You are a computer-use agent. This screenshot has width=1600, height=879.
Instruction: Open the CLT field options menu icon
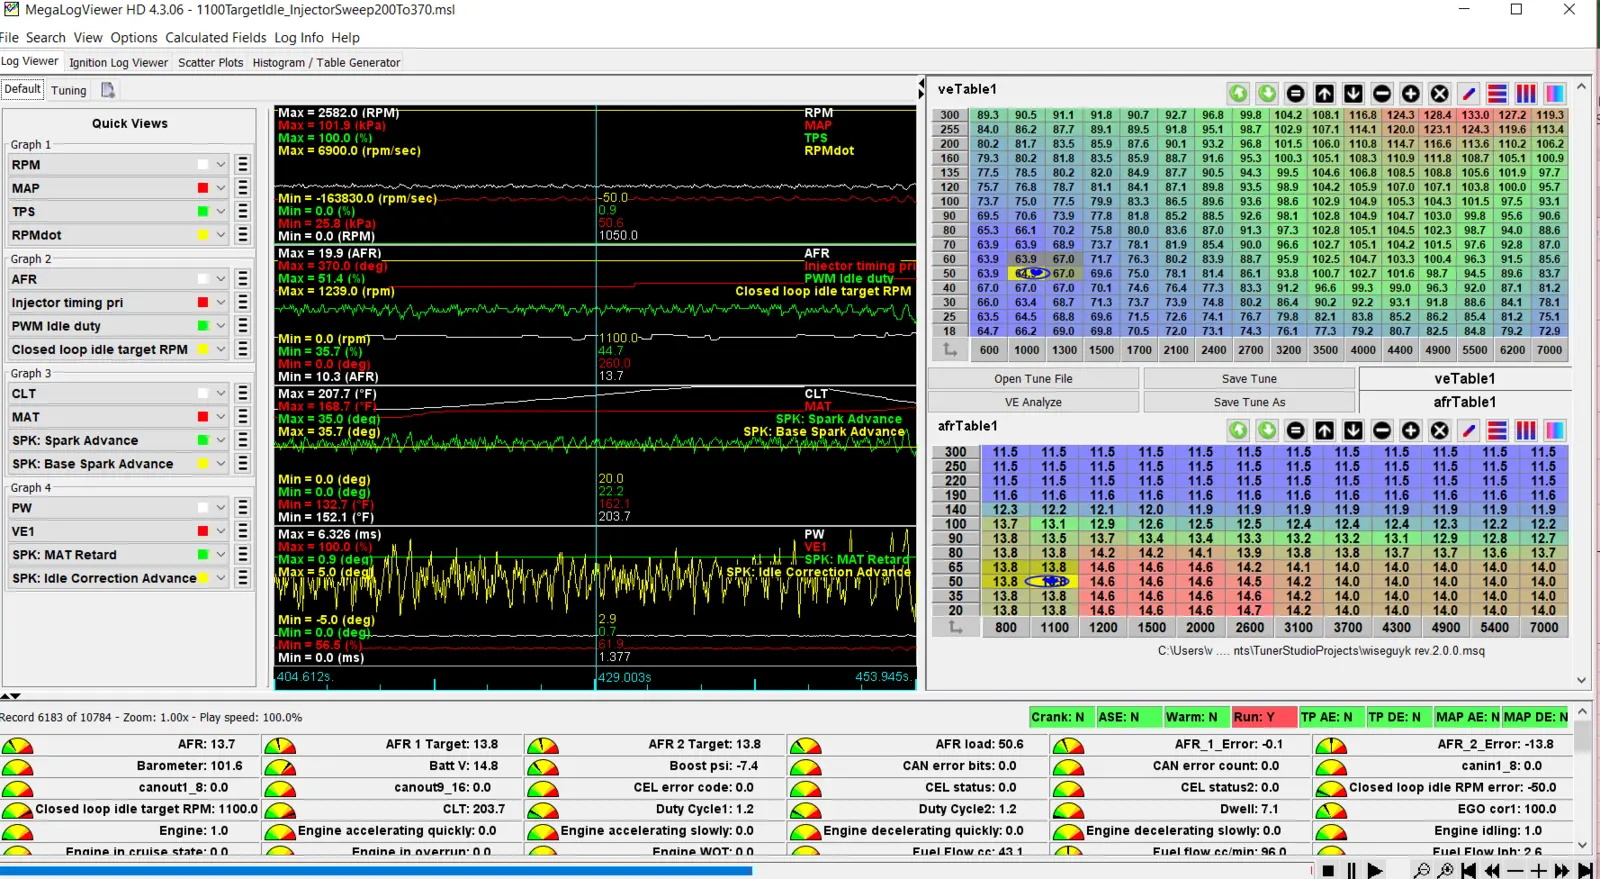(x=242, y=393)
